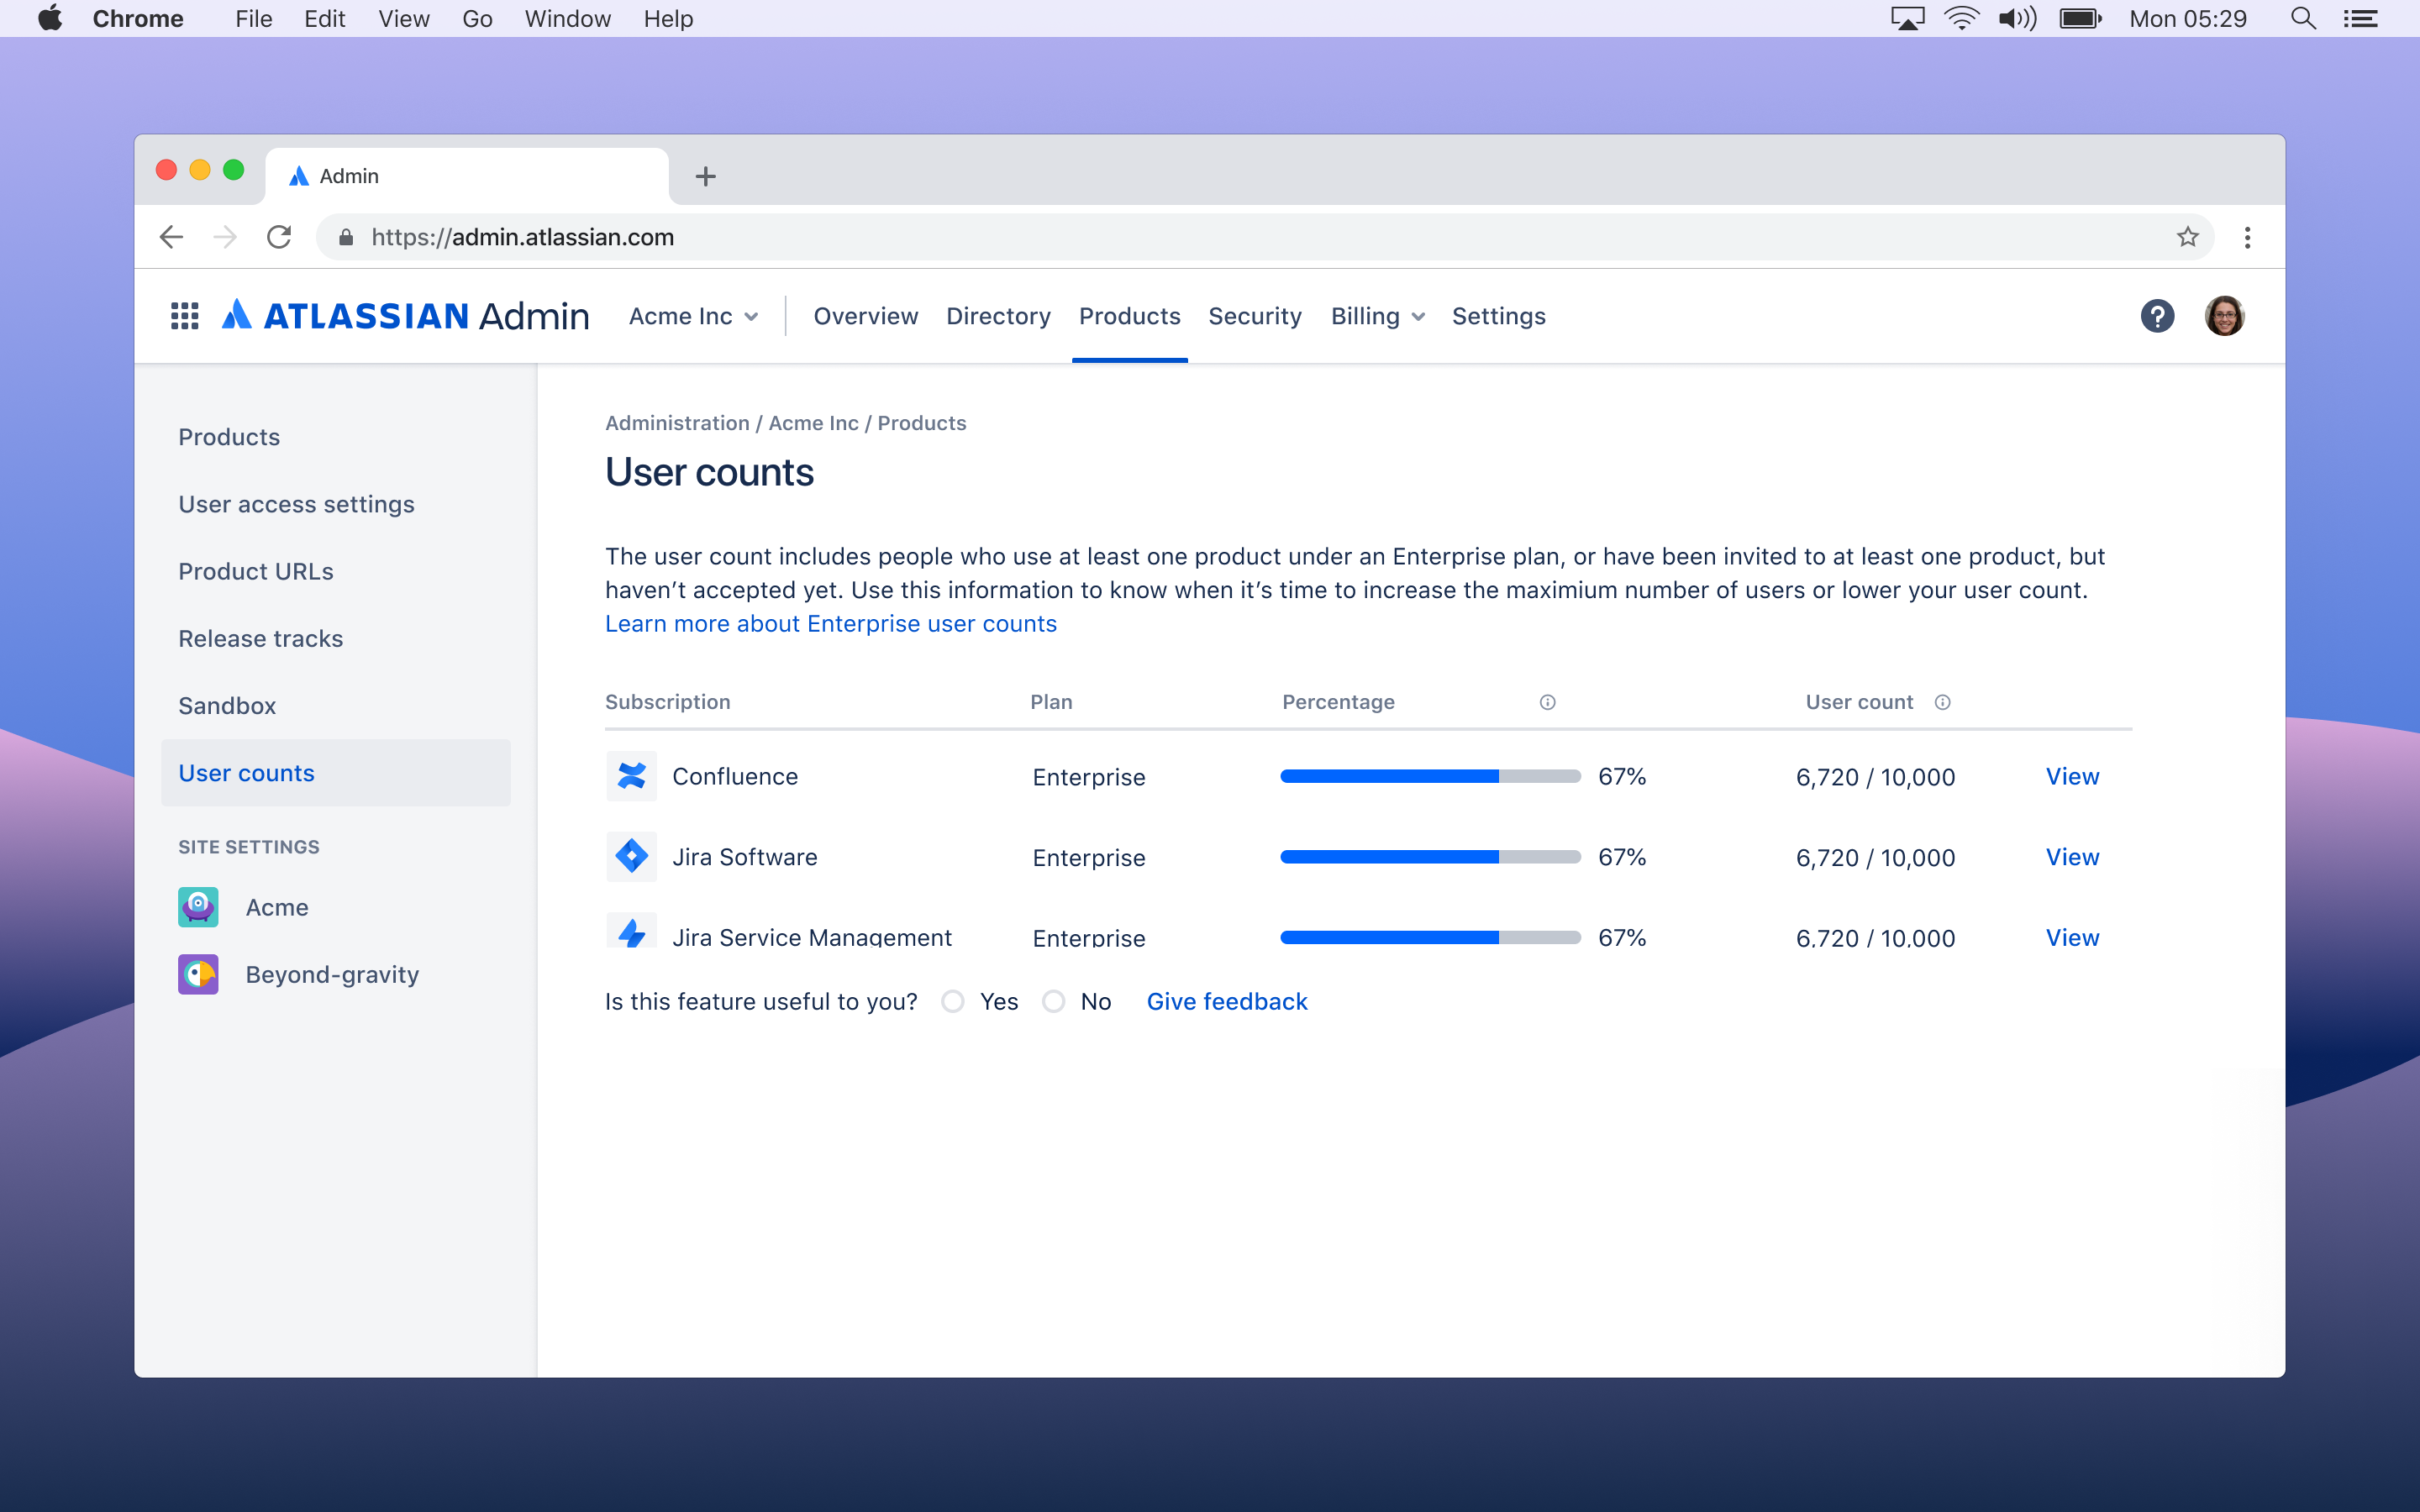Open the Acme Inc organization dropdown
This screenshot has width=2420, height=1512.
pyautogui.click(x=693, y=315)
